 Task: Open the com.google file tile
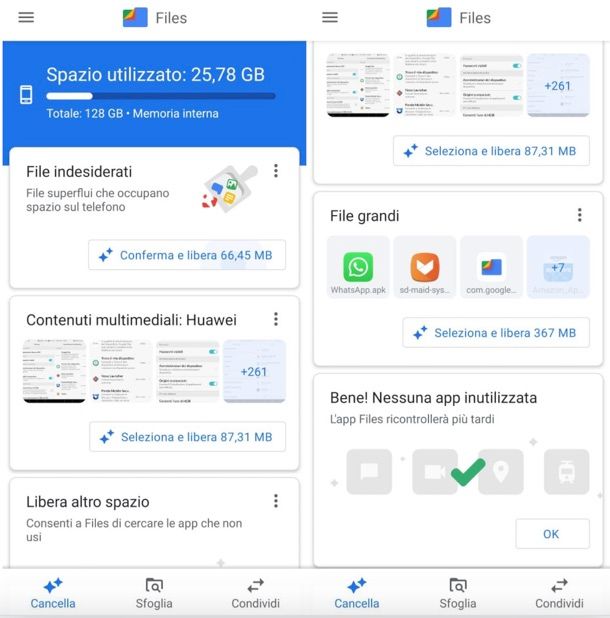[491, 267]
